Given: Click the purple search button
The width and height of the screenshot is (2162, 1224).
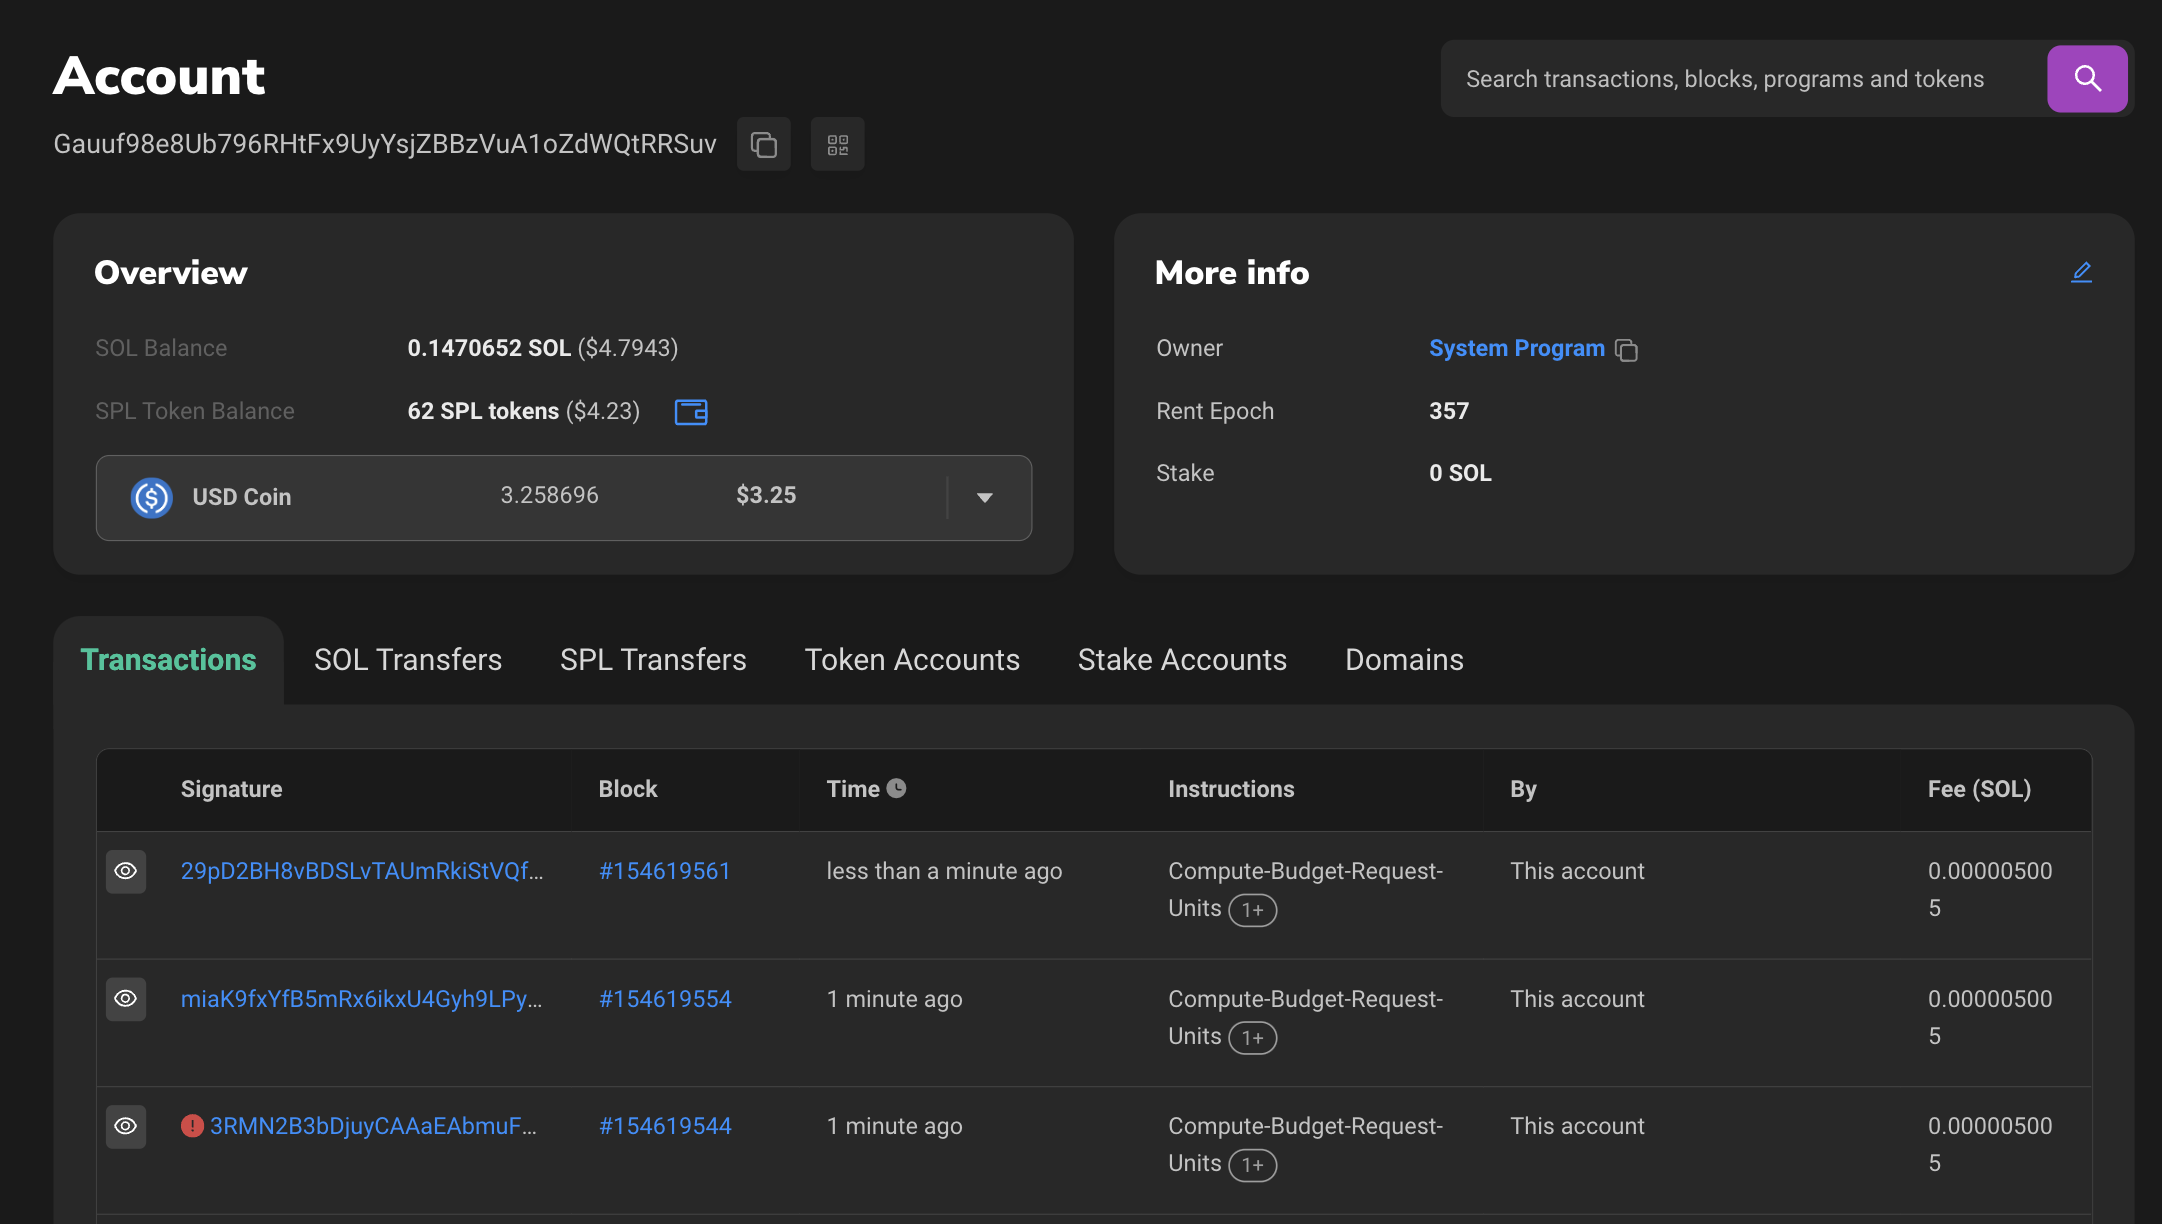Looking at the screenshot, I should pyautogui.click(x=2087, y=78).
